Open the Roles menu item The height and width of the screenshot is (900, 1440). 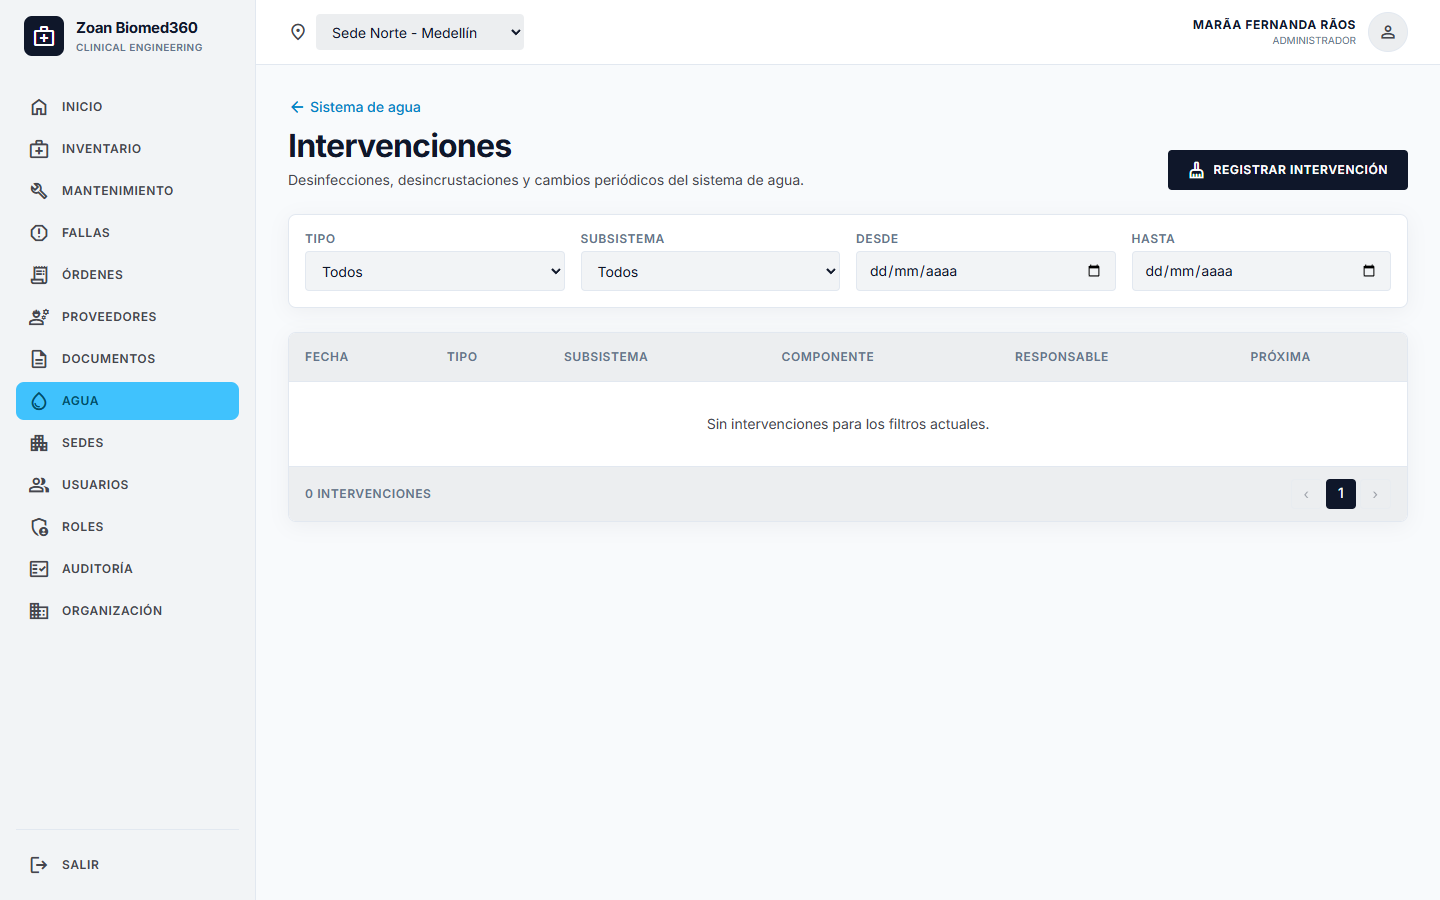point(127,527)
